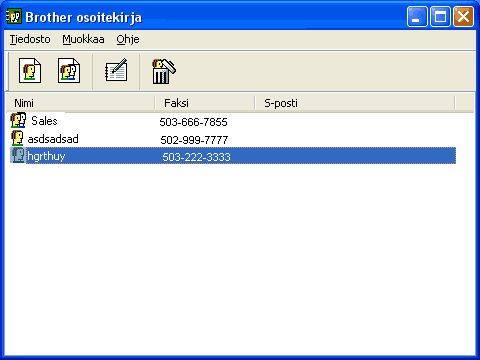Click the Delete trash can icon
The height and width of the screenshot is (360, 480).
[163, 71]
